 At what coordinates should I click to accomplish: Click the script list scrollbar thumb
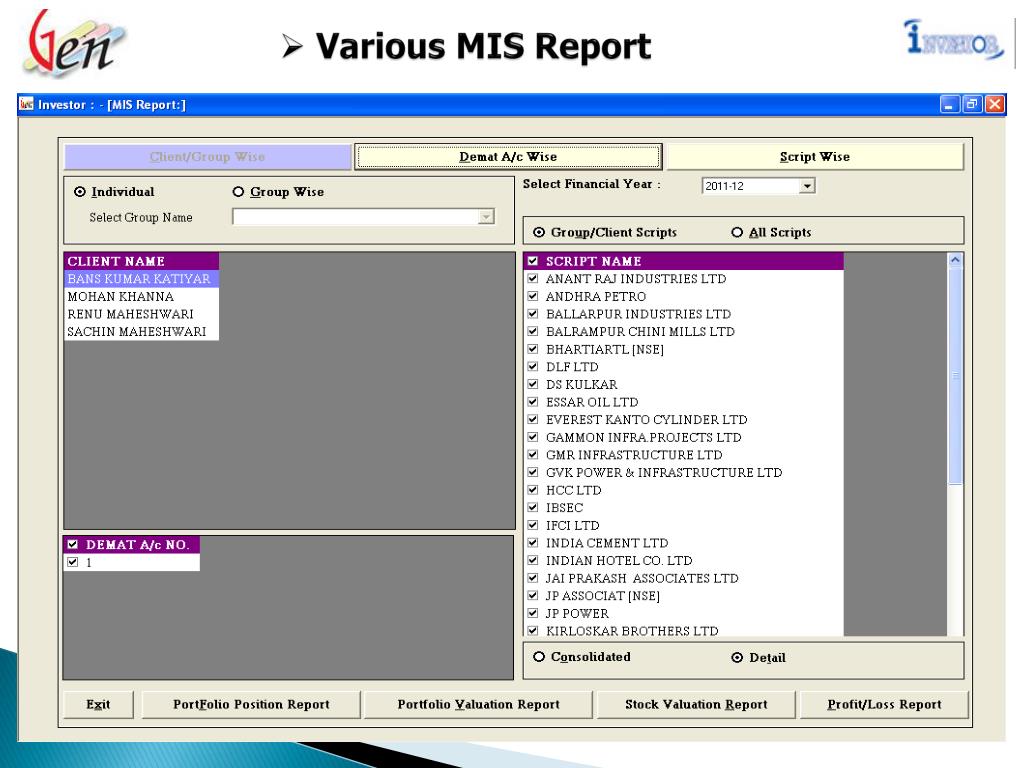click(955, 376)
